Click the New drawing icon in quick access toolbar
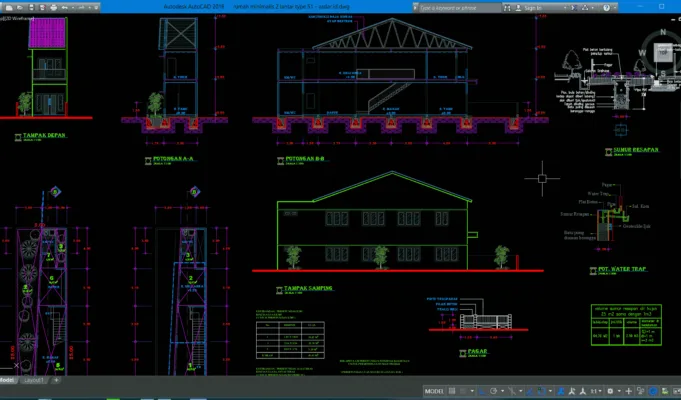This screenshot has height=400, width=681. pyautogui.click(x=9, y=8)
